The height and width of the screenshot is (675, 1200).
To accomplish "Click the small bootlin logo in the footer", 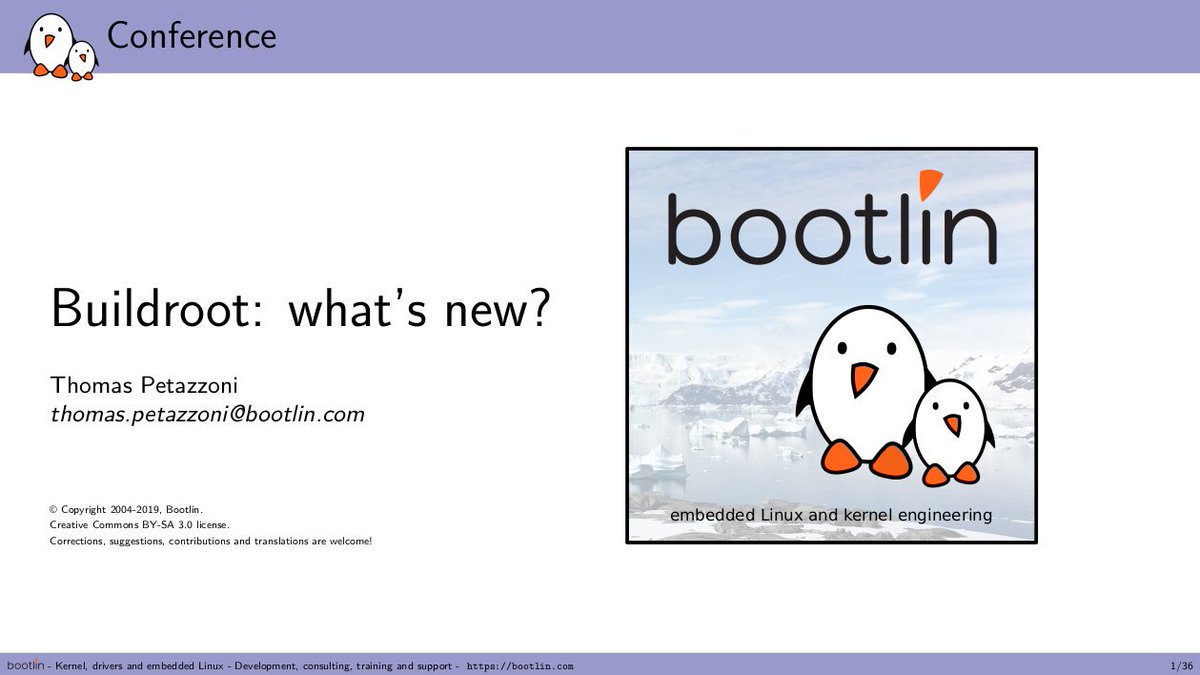I will click(25, 665).
